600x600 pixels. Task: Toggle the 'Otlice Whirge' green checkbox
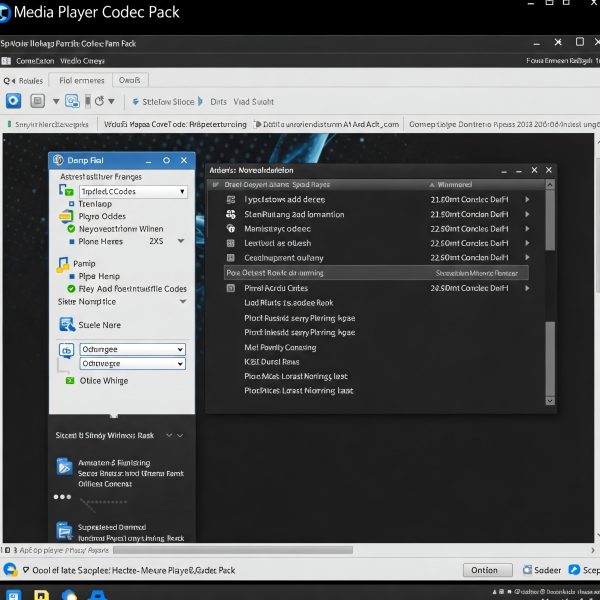(x=70, y=380)
